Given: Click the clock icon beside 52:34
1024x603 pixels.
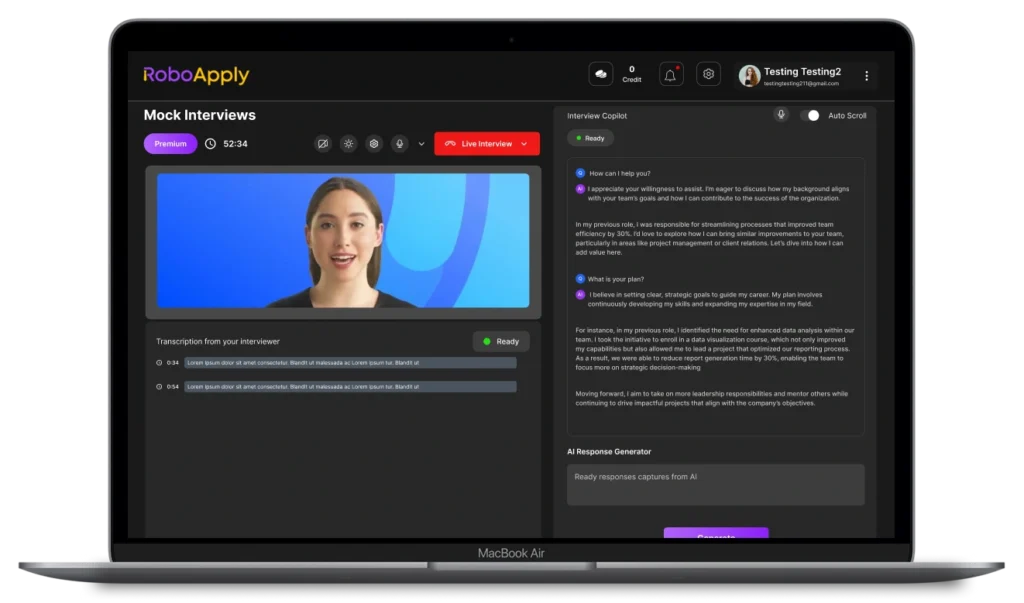Looking at the screenshot, I should (x=210, y=144).
